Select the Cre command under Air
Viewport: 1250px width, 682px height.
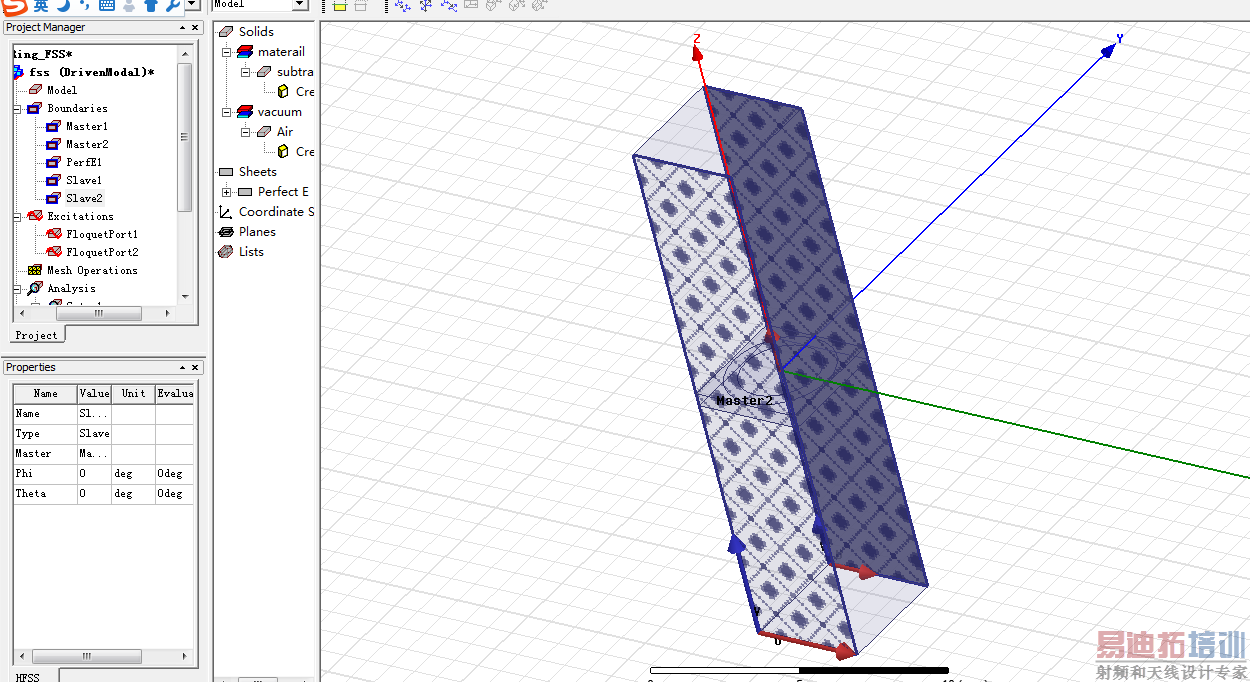tap(305, 152)
